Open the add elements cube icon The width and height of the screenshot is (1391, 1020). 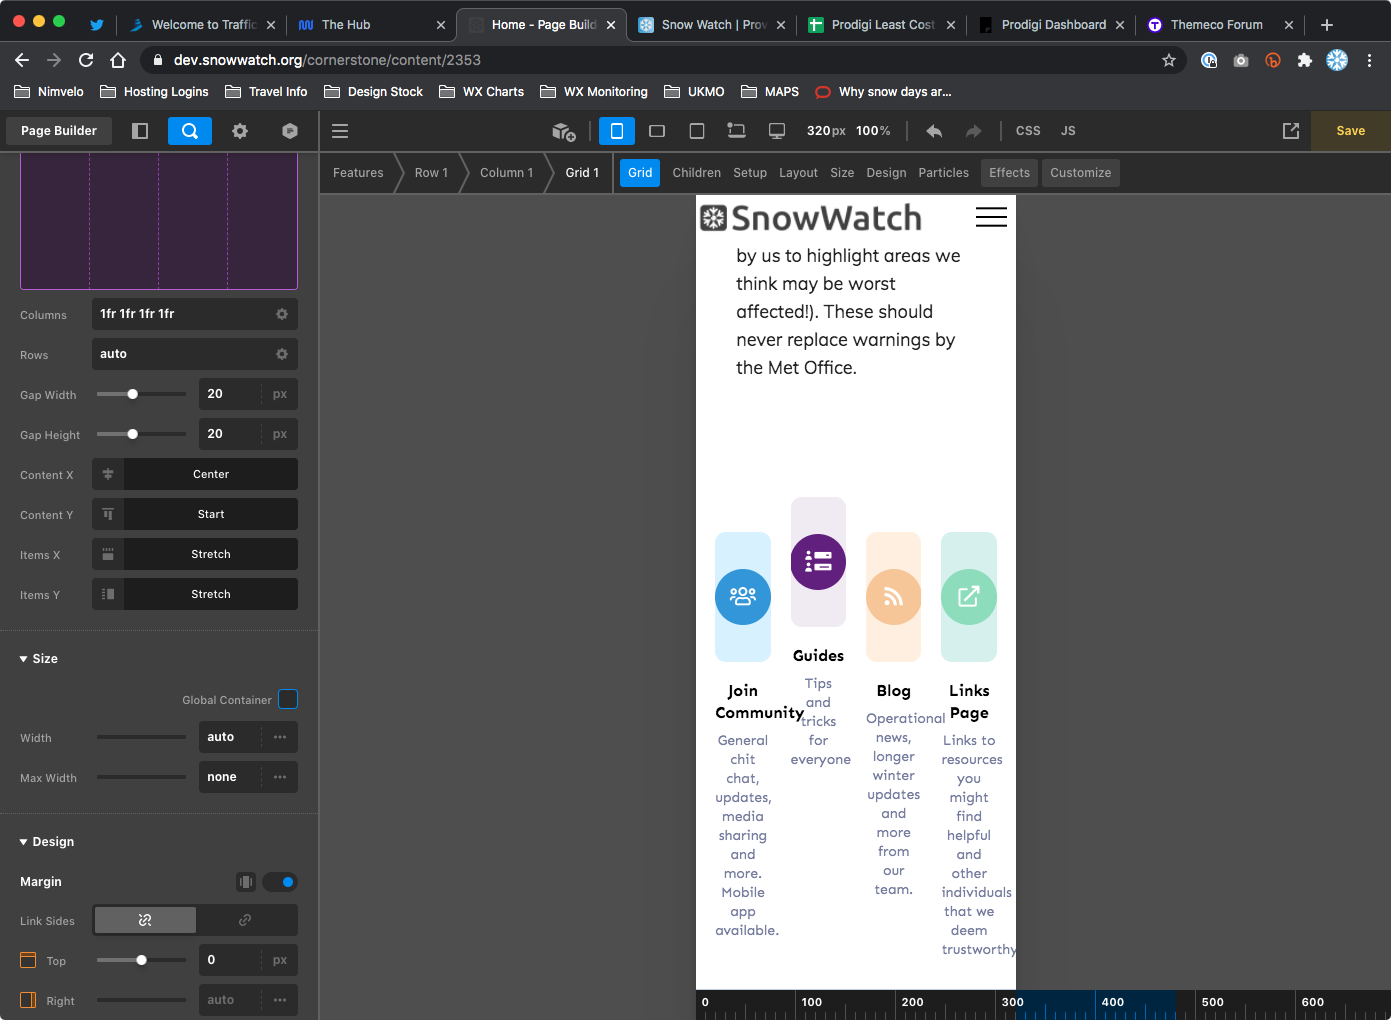pyautogui.click(x=564, y=131)
